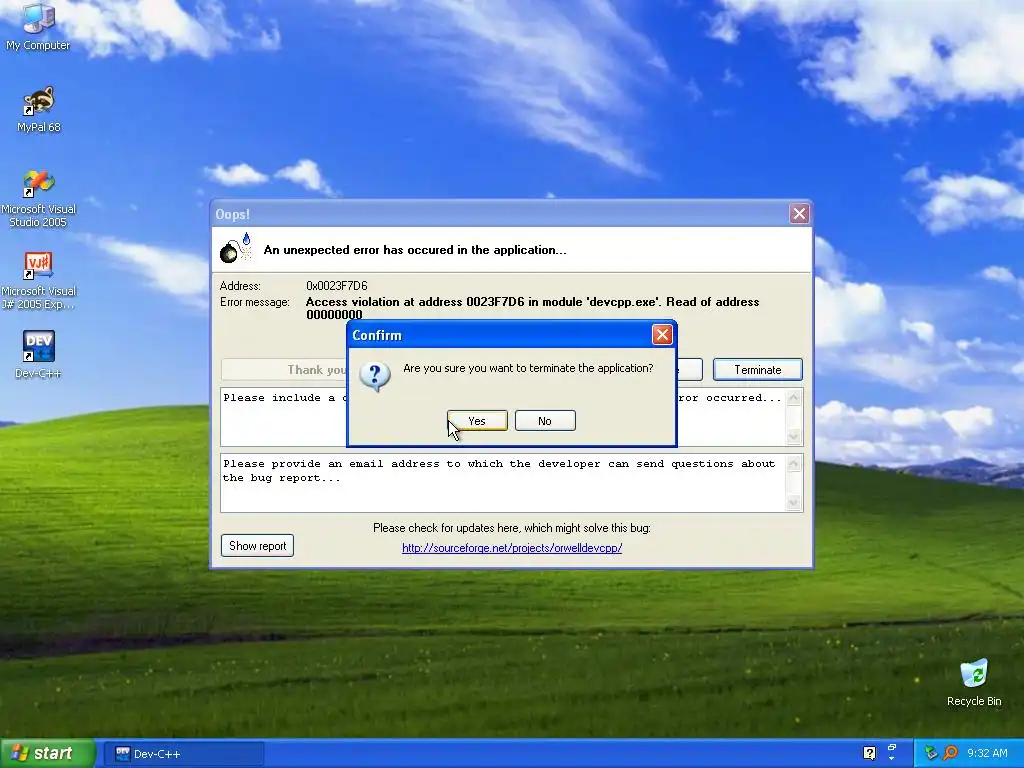The width and height of the screenshot is (1024, 768).
Task: Select the MyPal 68 desktop icon
Action: point(38,110)
